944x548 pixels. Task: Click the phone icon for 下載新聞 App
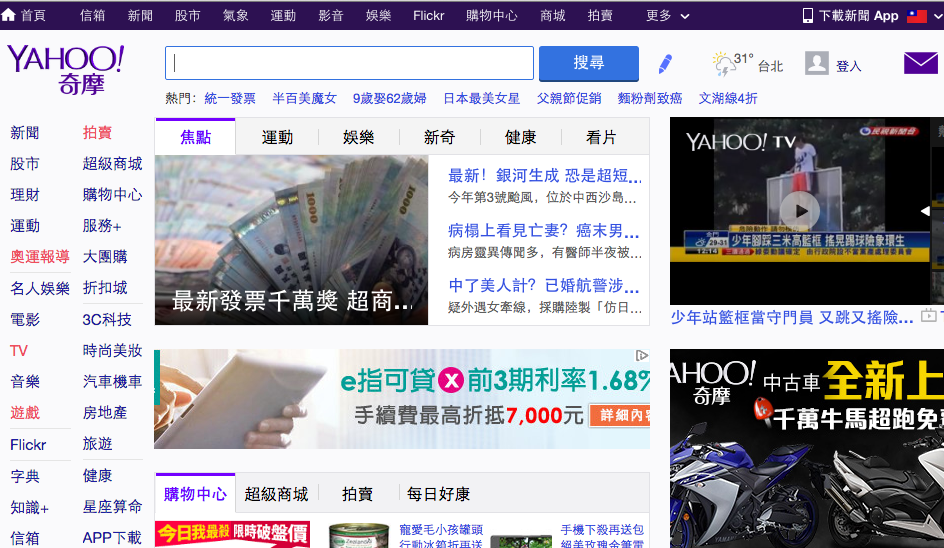807,16
